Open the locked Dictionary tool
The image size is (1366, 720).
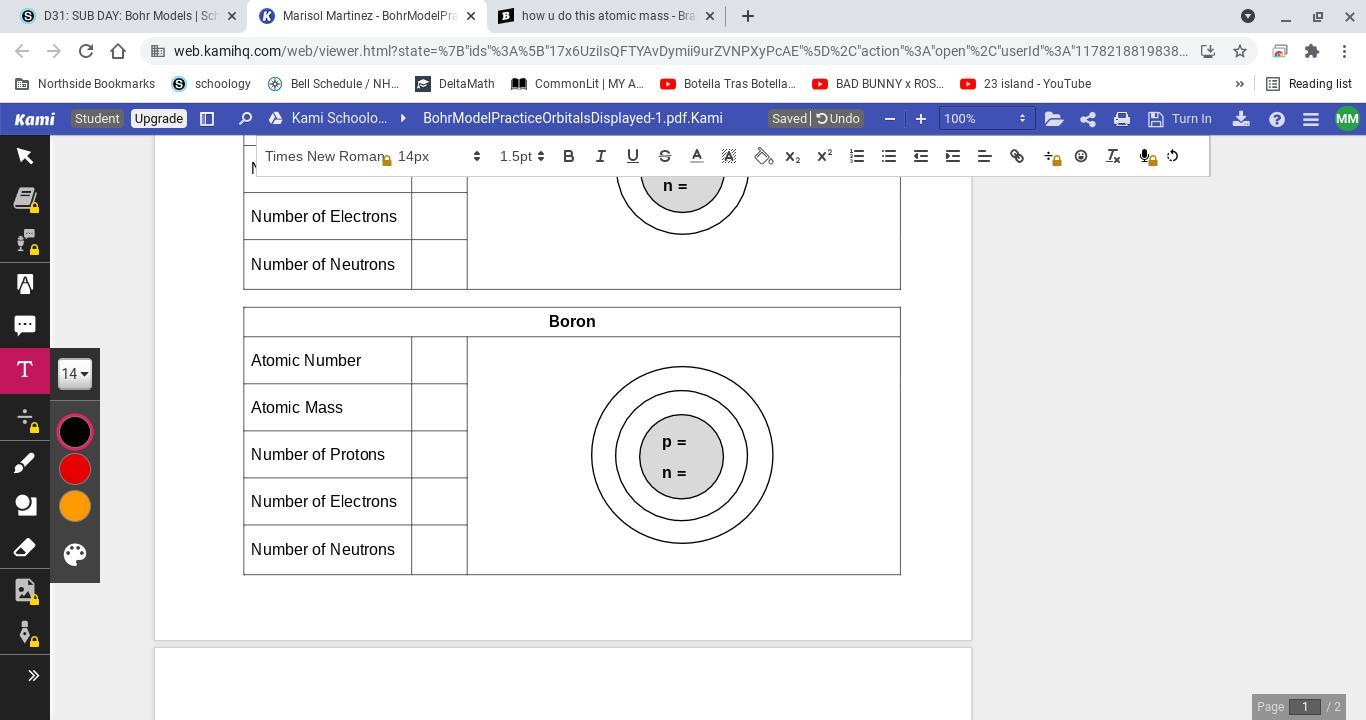click(x=25, y=199)
